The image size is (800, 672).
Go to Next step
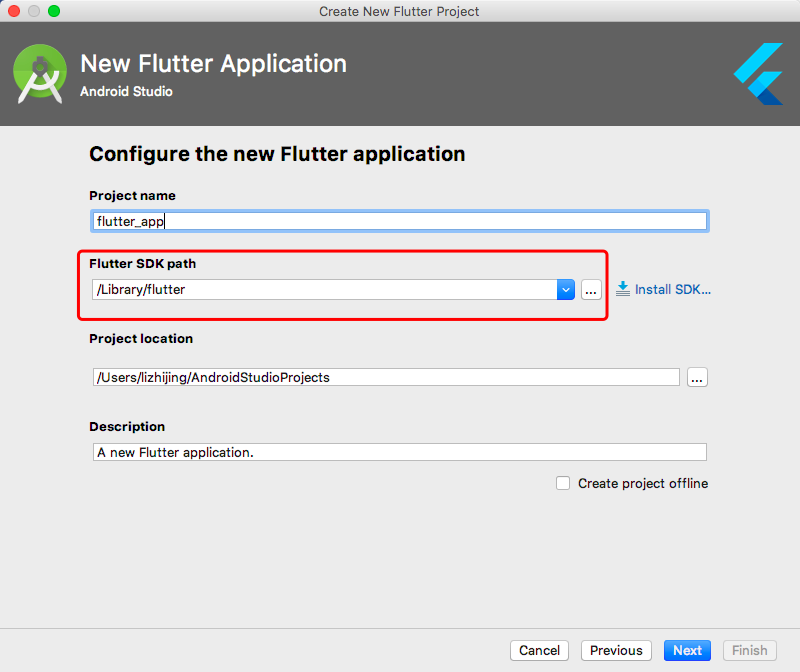(687, 651)
